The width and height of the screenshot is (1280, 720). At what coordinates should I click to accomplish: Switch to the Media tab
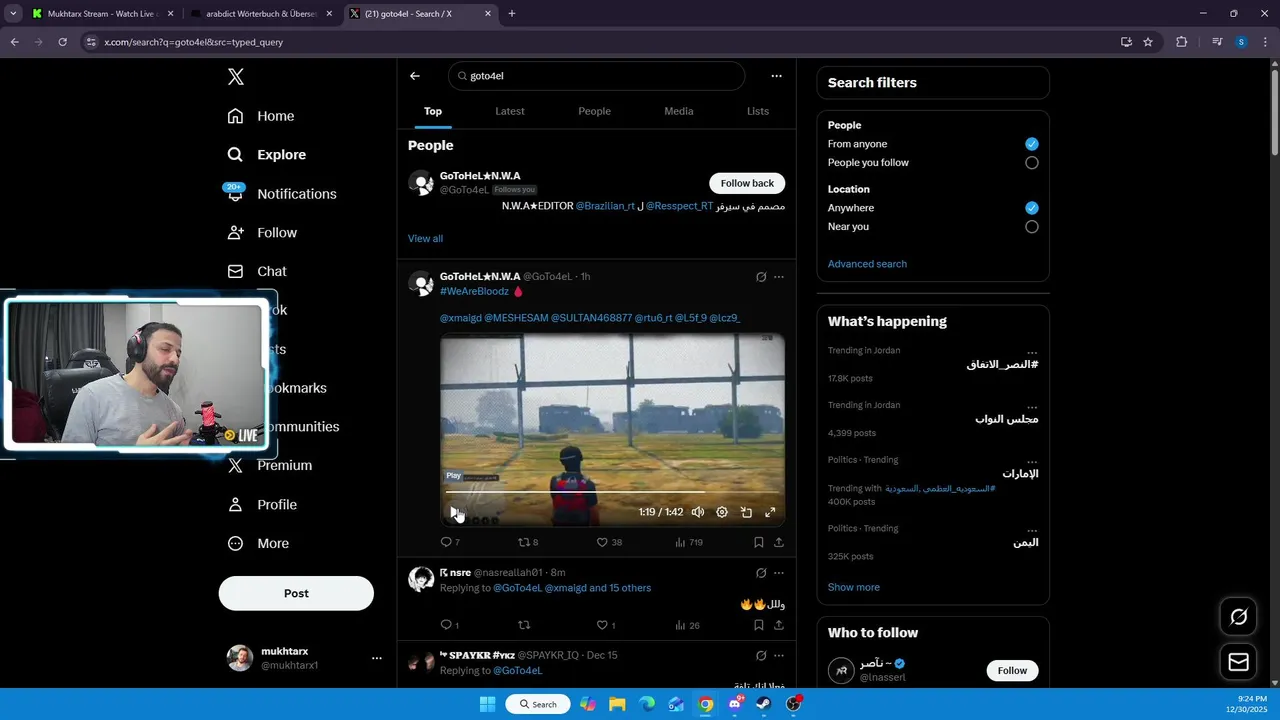(679, 111)
